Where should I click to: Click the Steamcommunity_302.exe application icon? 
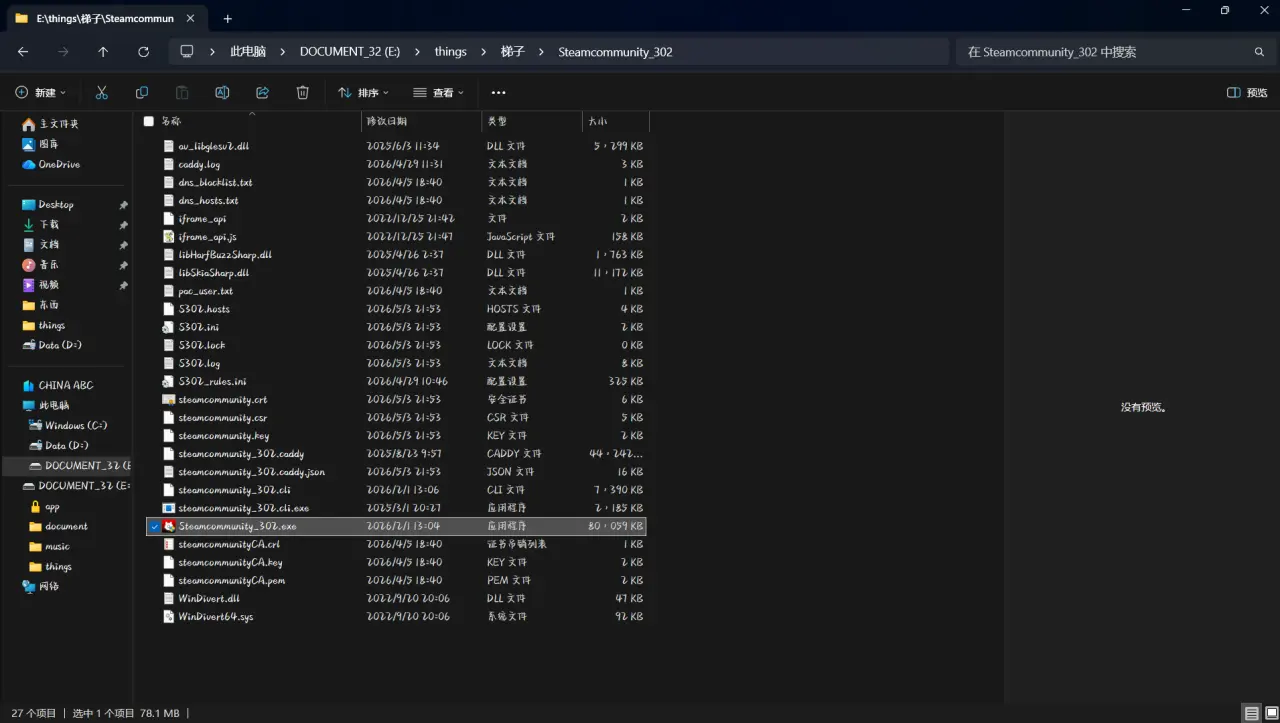click(169, 526)
